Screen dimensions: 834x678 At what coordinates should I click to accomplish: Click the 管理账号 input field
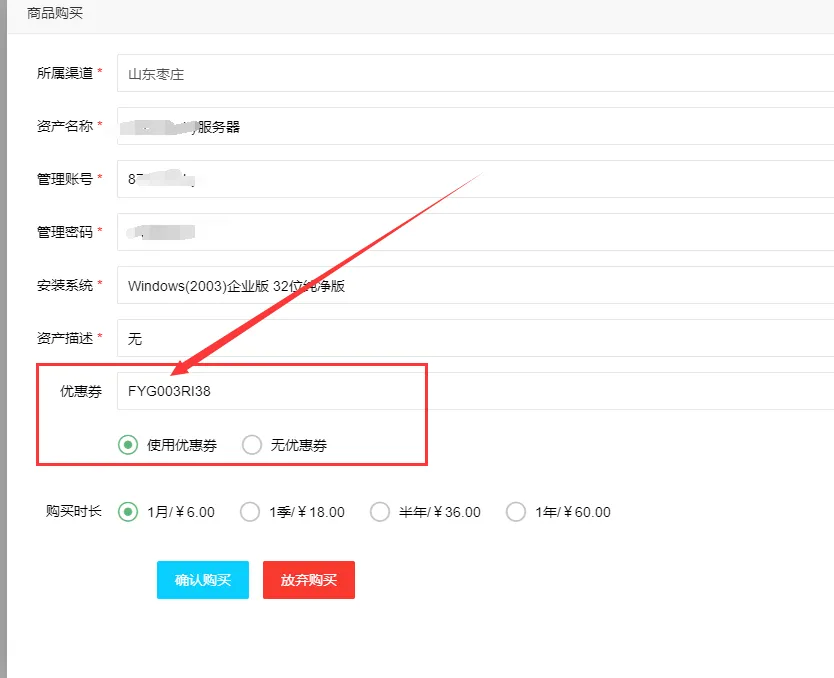[x=476, y=179]
